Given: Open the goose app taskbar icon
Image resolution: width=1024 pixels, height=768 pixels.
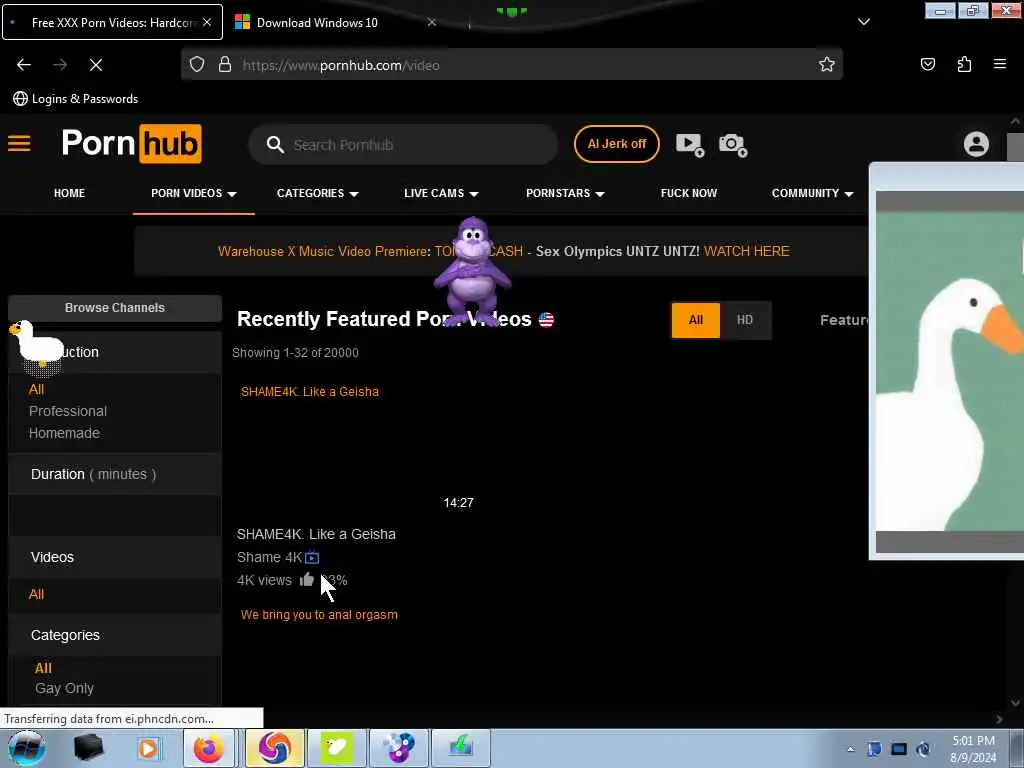Looking at the screenshot, I should tap(336, 748).
